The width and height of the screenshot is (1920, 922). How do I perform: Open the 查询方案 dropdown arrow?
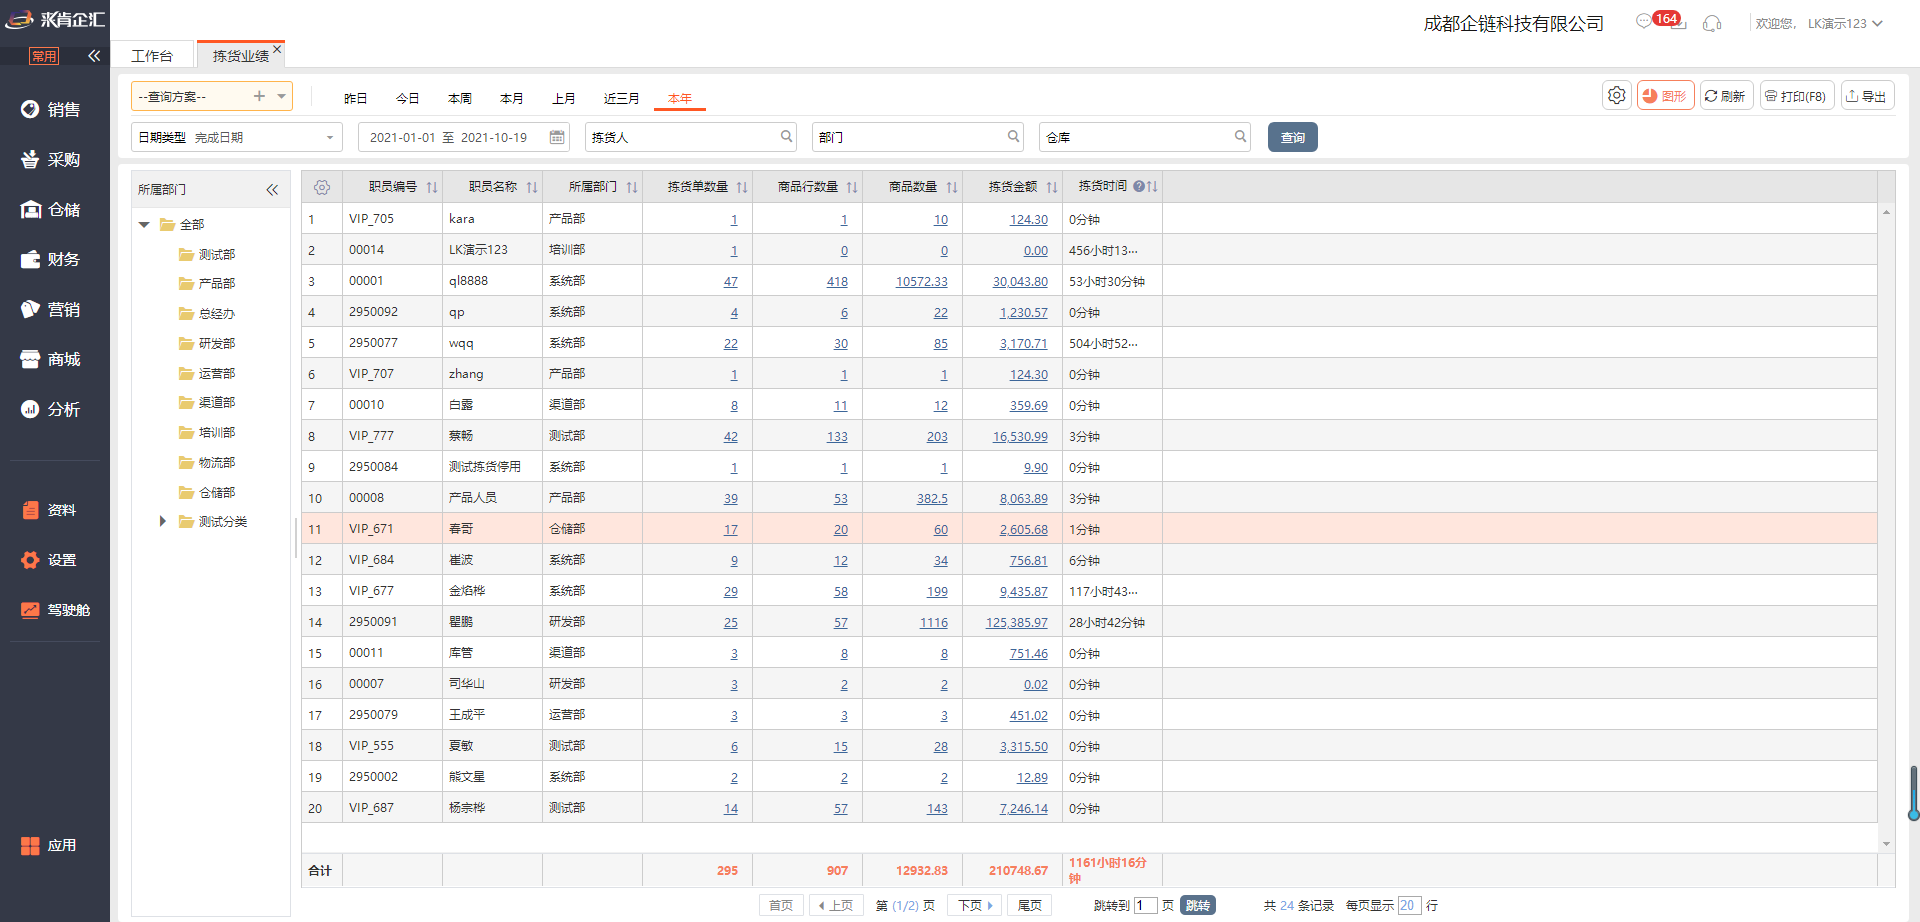click(x=282, y=96)
